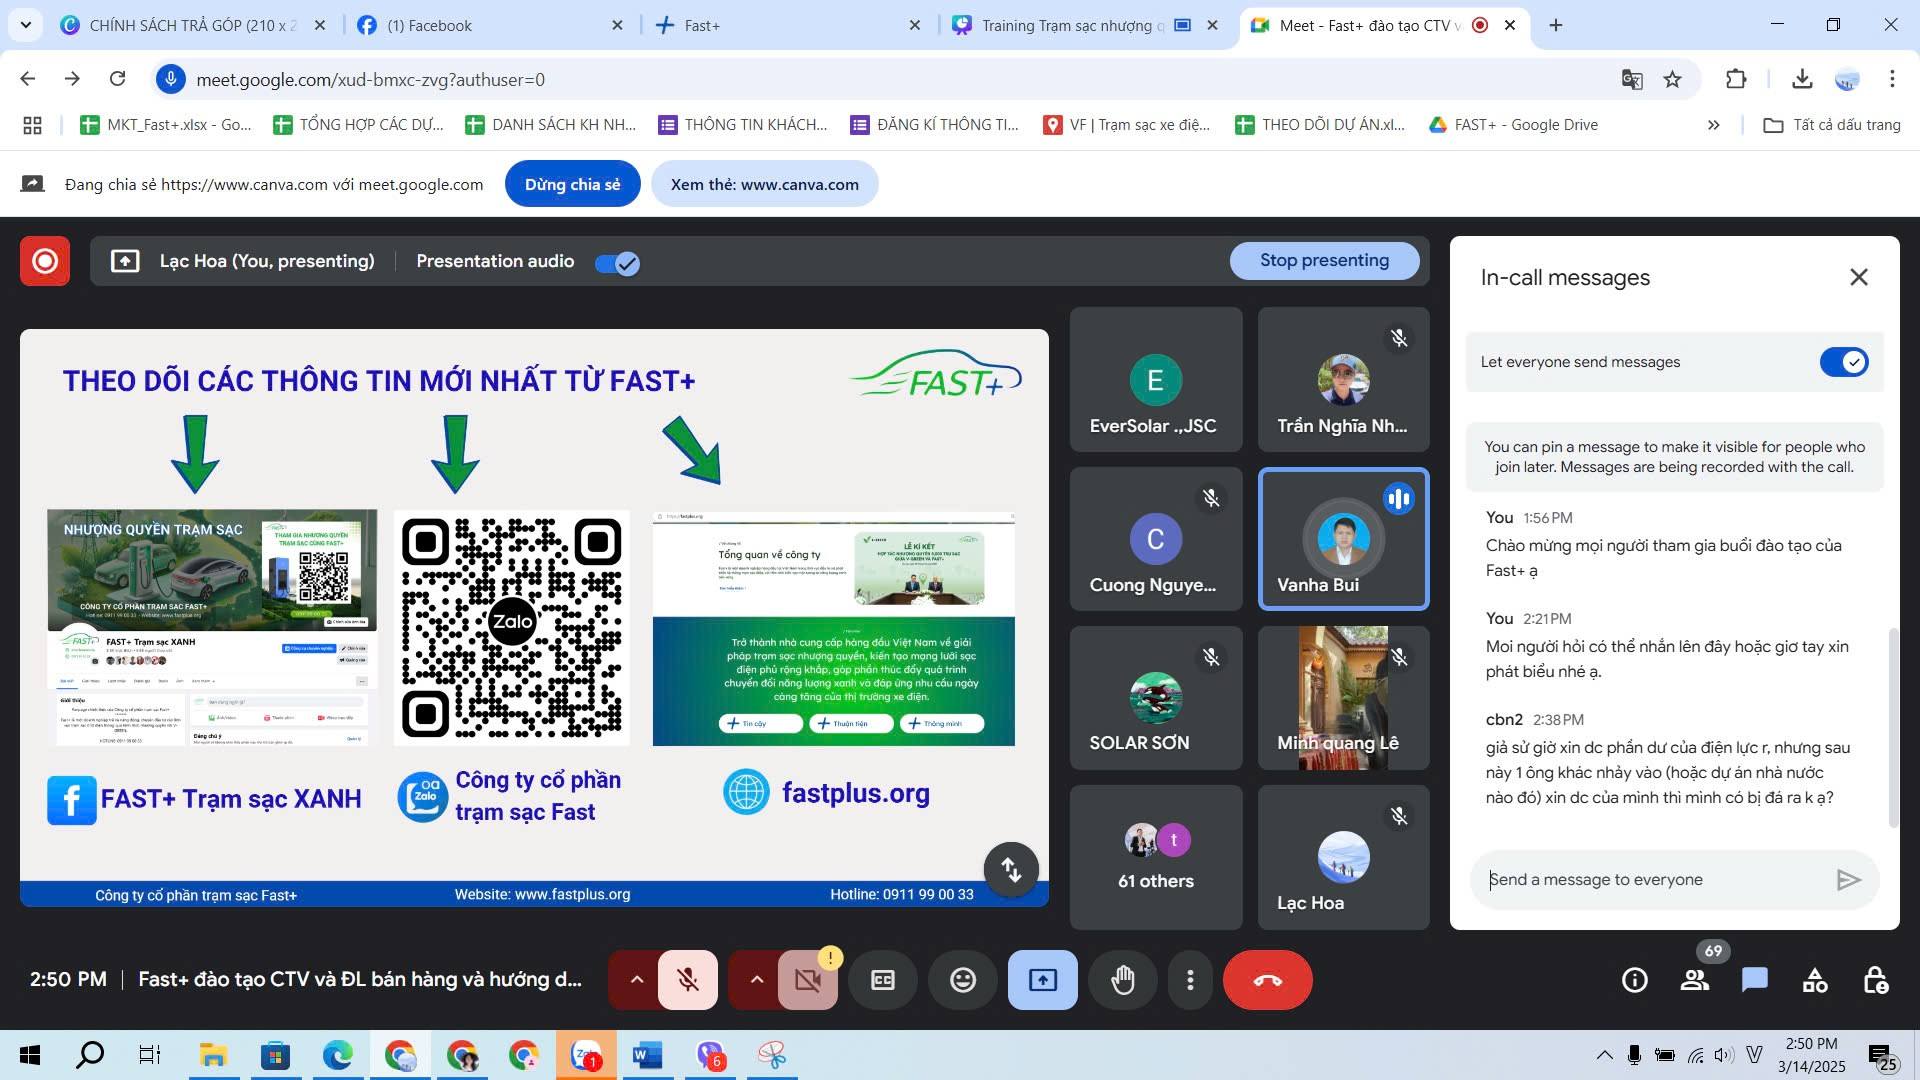Select Trần Nghĩa Nh... participant tile
1920x1080 pixels.
[x=1343, y=379]
